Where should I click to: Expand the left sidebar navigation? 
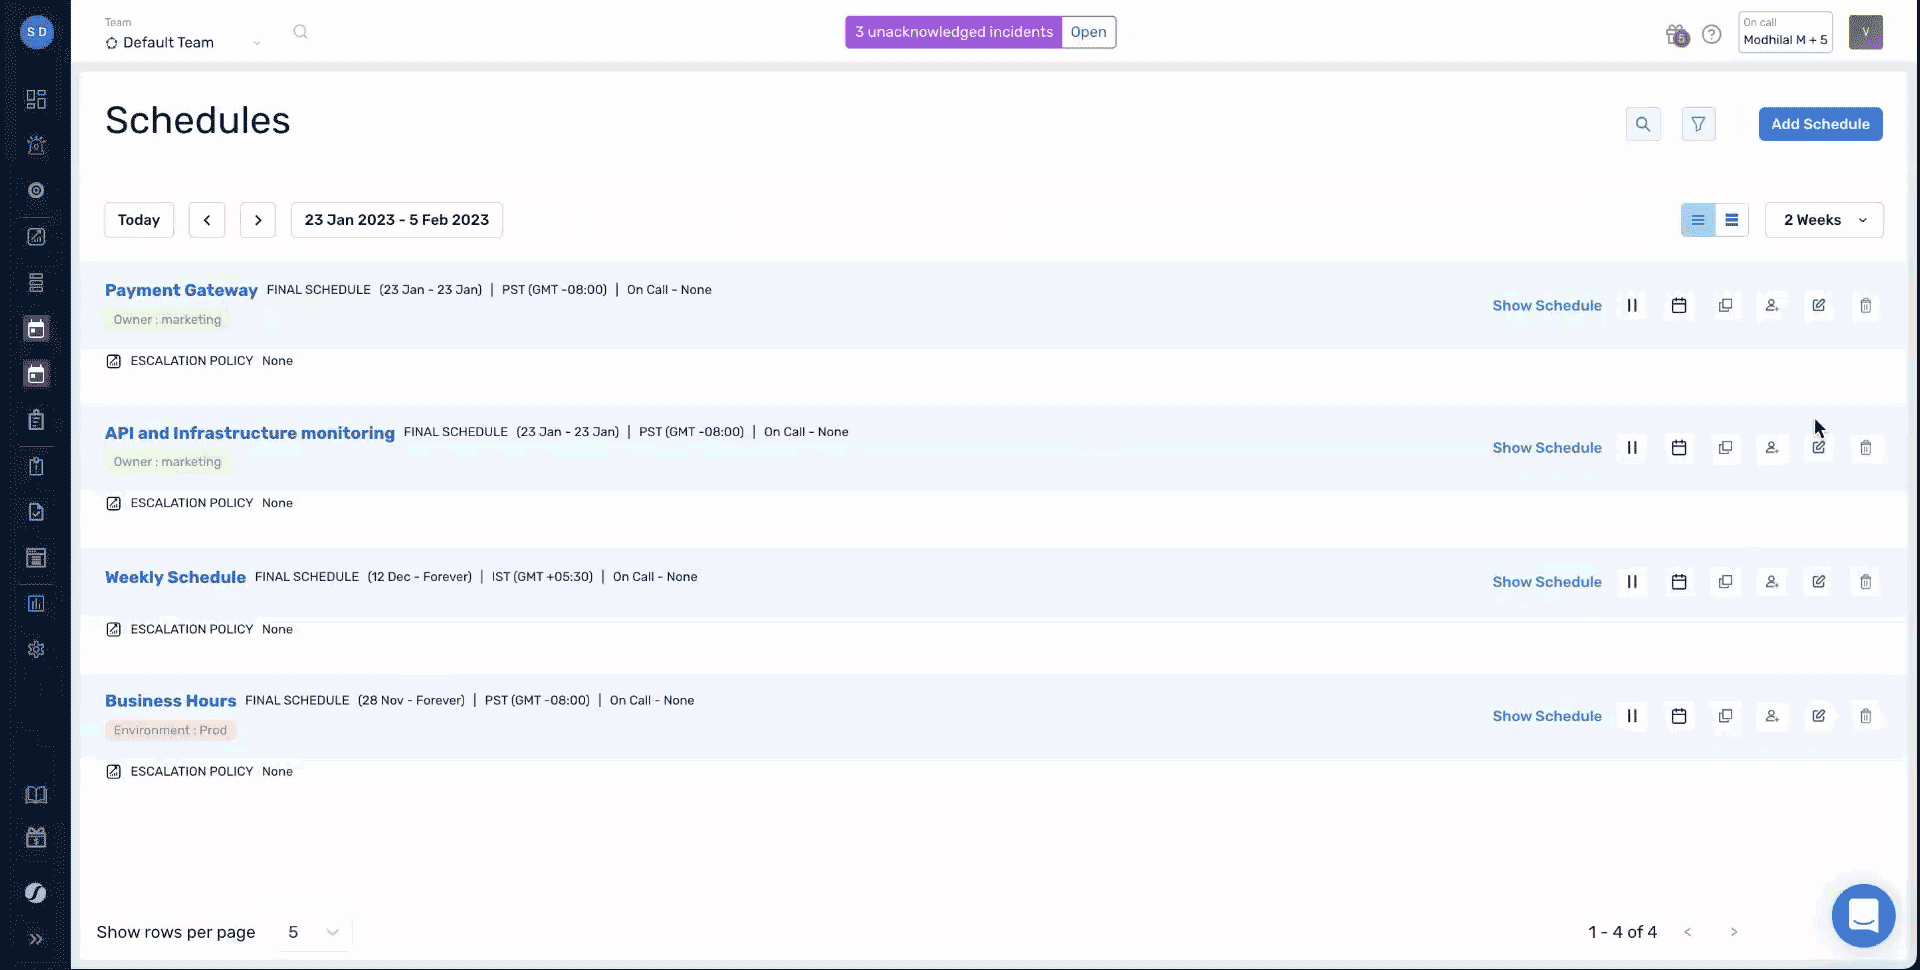coord(36,939)
